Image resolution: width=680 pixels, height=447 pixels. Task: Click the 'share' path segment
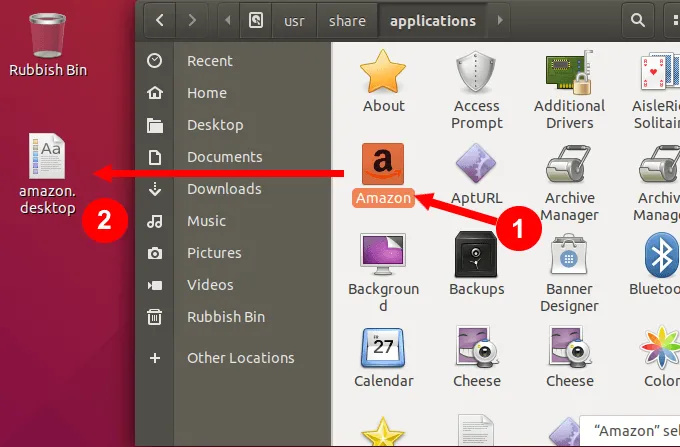click(349, 19)
